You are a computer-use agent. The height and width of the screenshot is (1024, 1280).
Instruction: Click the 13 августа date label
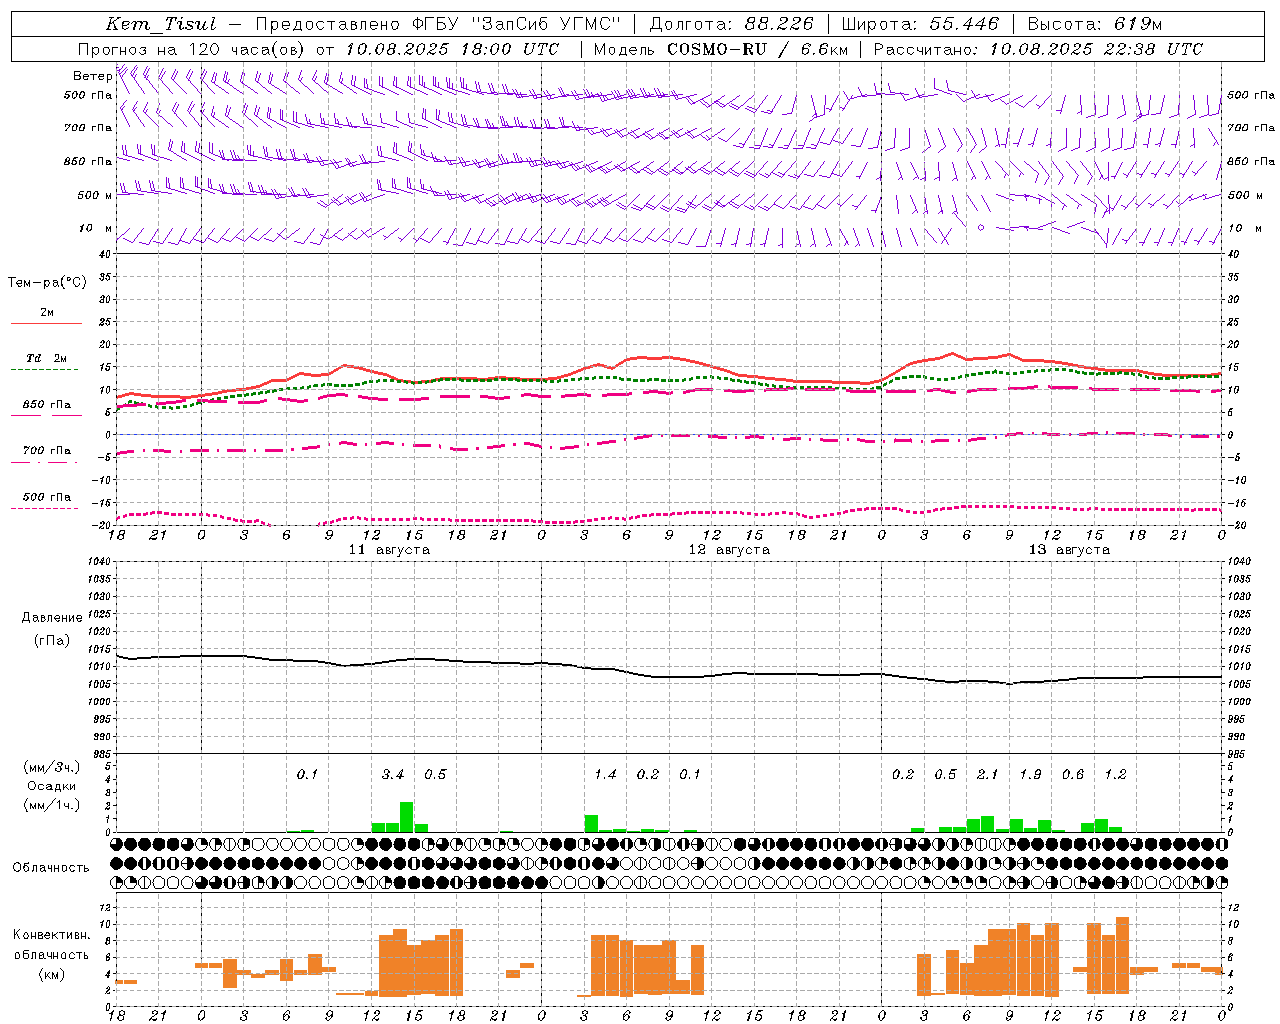tap(1069, 550)
